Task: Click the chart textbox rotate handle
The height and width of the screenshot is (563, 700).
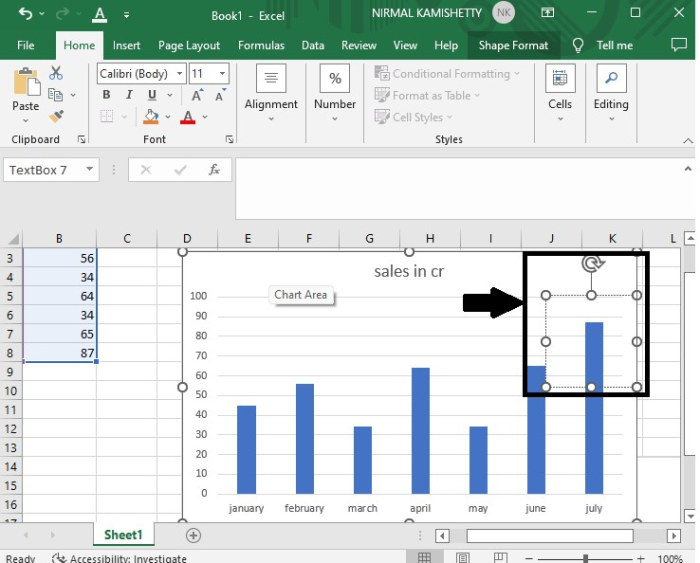Action: (x=592, y=264)
